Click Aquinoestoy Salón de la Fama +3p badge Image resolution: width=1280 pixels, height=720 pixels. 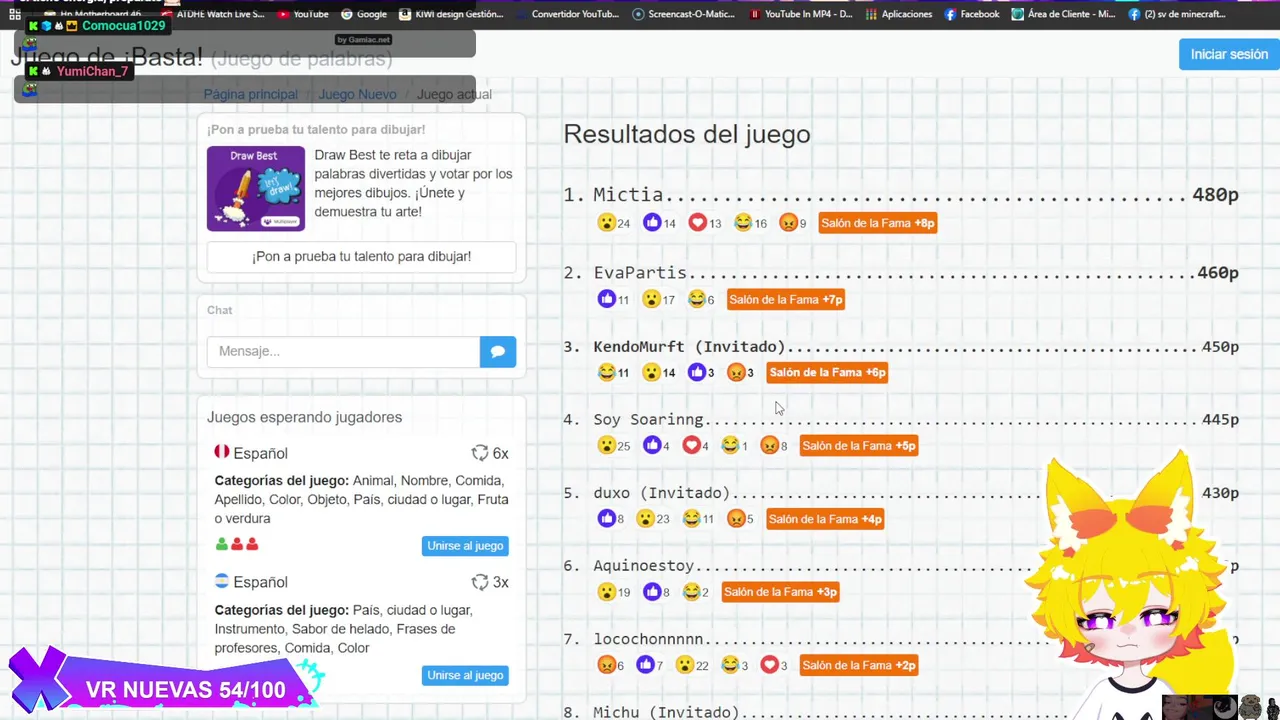pos(780,592)
